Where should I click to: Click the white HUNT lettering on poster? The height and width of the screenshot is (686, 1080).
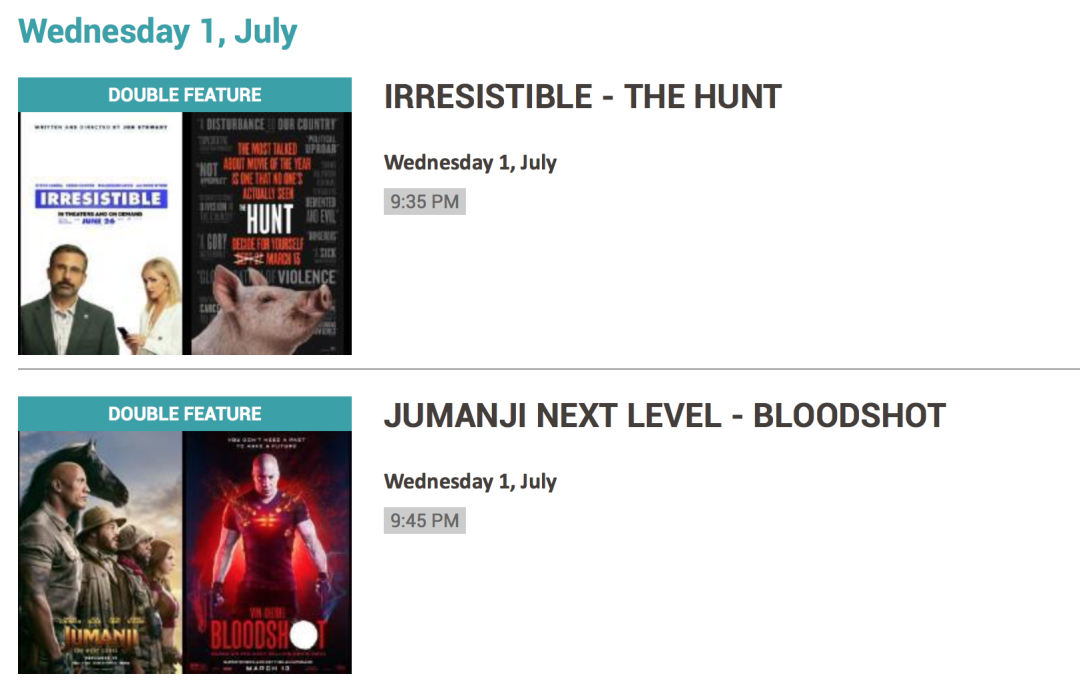click(x=269, y=219)
